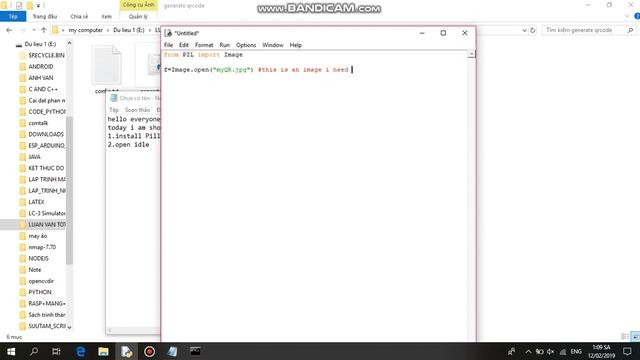Click the Explorer up-folder arrow
Image resolution: width=640 pixels, height=360 pixels.
click(x=44, y=30)
